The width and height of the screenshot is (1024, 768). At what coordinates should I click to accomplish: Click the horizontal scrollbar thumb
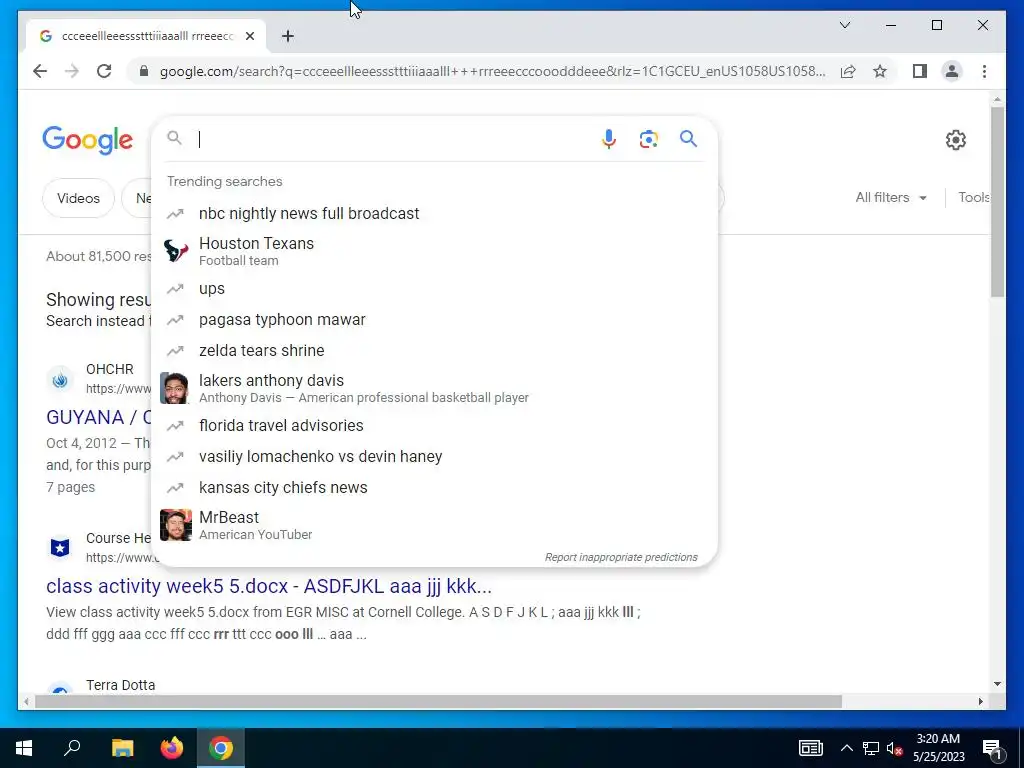click(x=438, y=702)
